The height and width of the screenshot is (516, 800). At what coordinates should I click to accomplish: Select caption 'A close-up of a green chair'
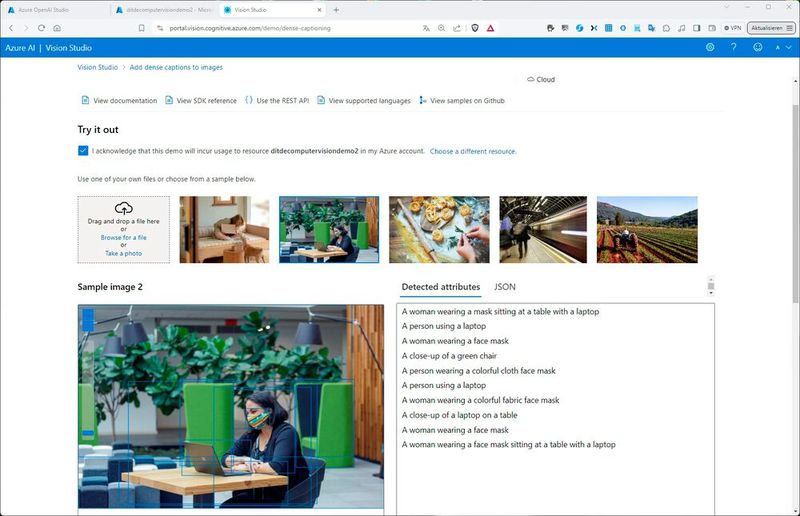[x=449, y=356]
